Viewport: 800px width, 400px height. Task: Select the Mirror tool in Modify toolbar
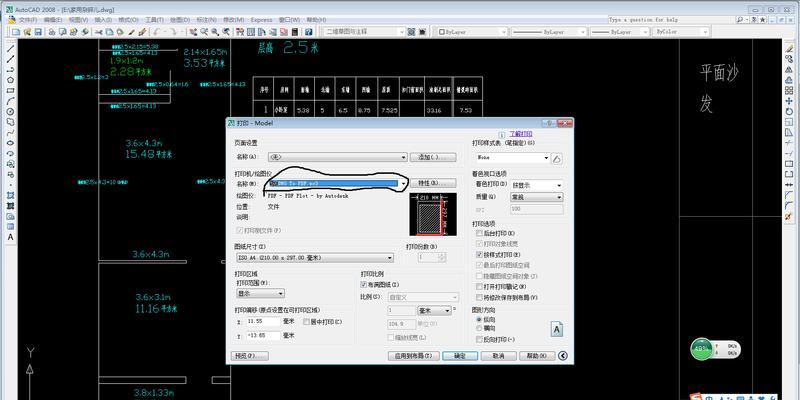789,69
